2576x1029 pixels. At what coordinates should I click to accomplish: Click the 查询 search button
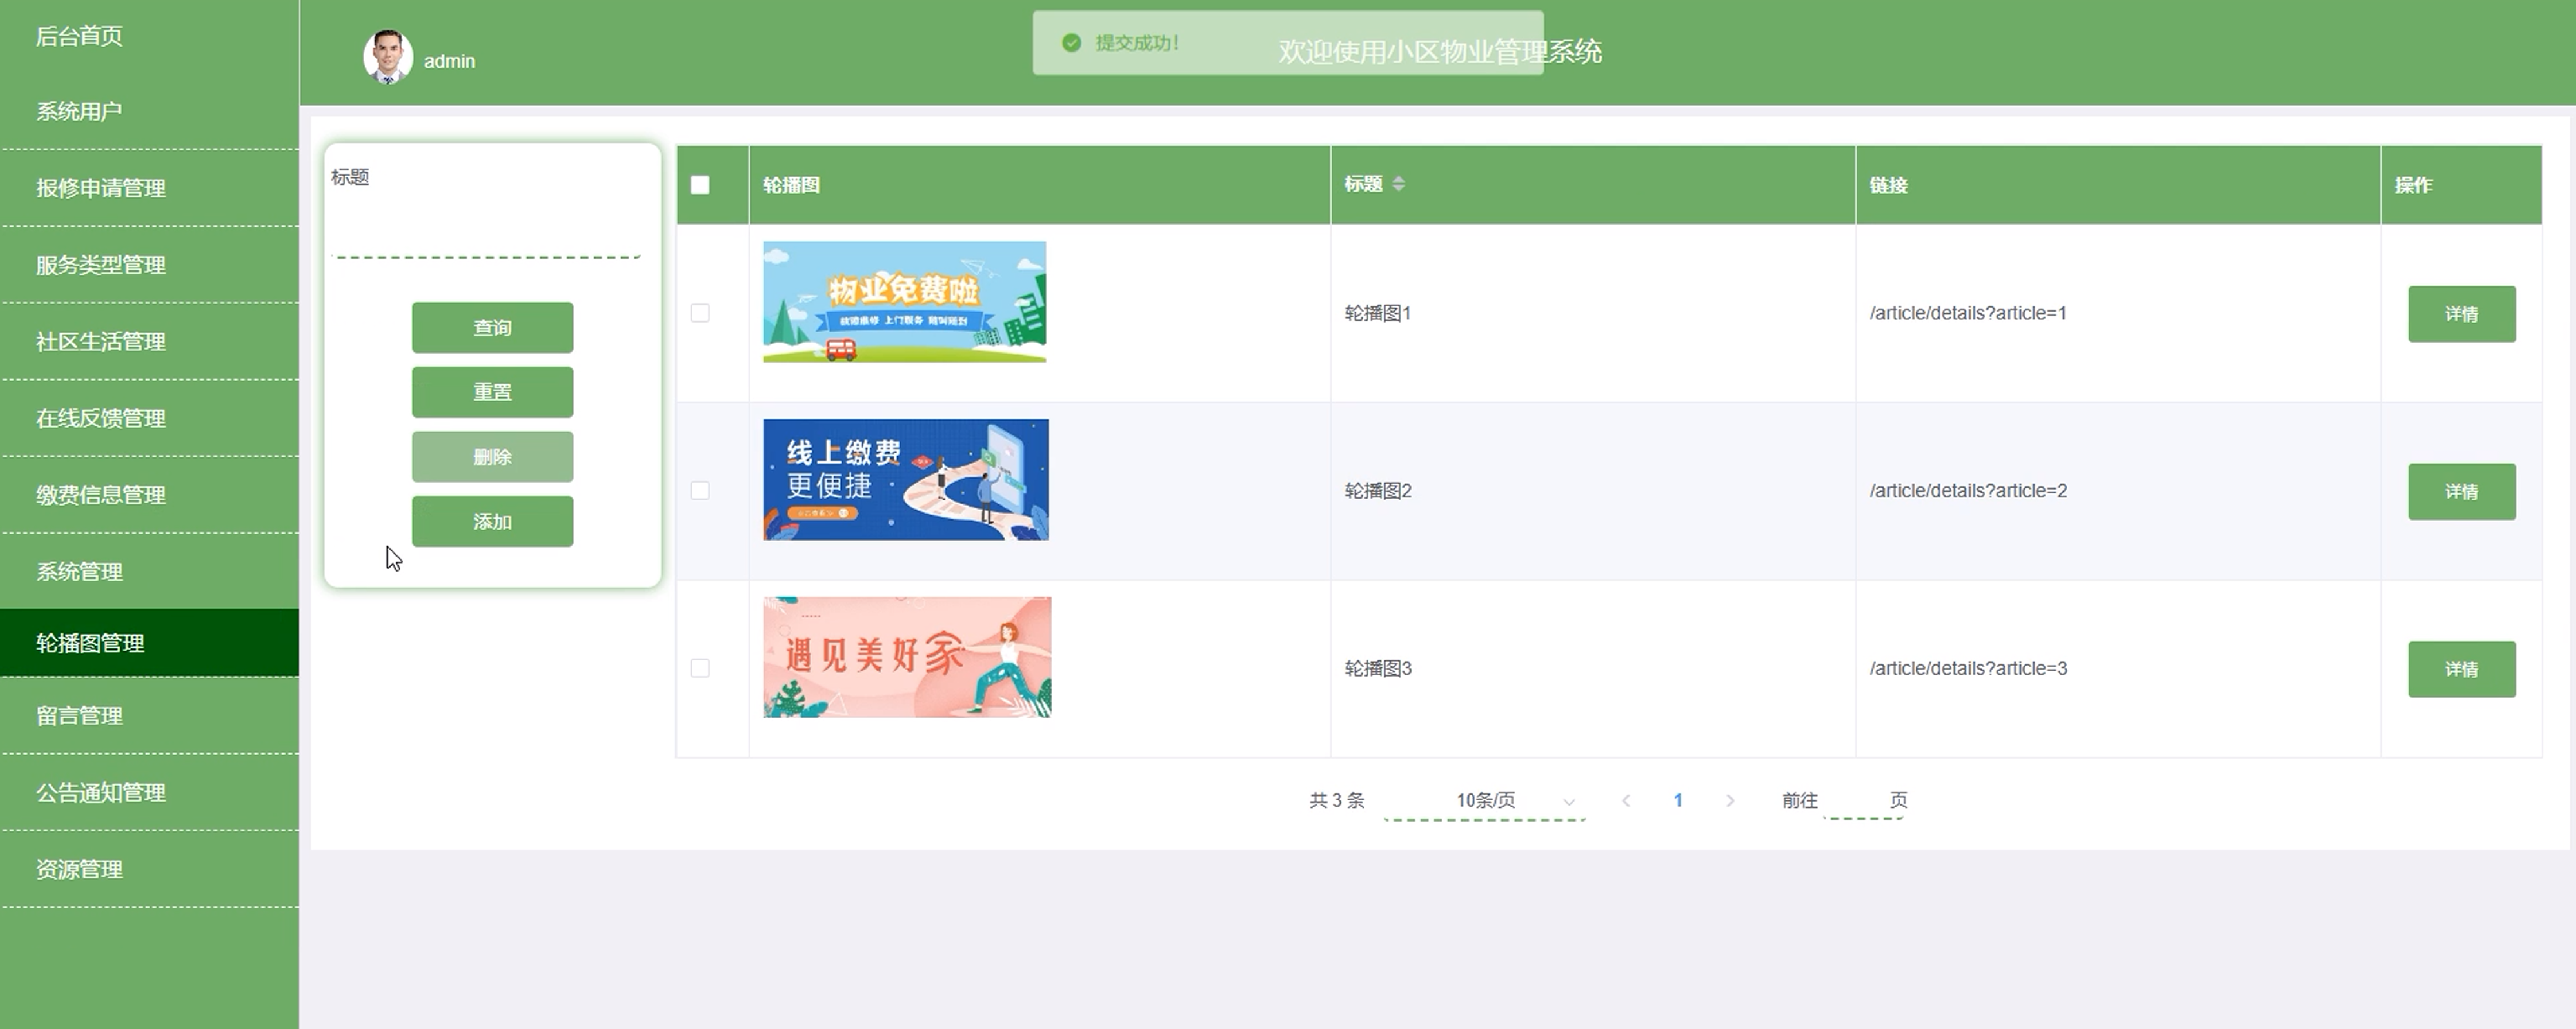tap(492, 328)
